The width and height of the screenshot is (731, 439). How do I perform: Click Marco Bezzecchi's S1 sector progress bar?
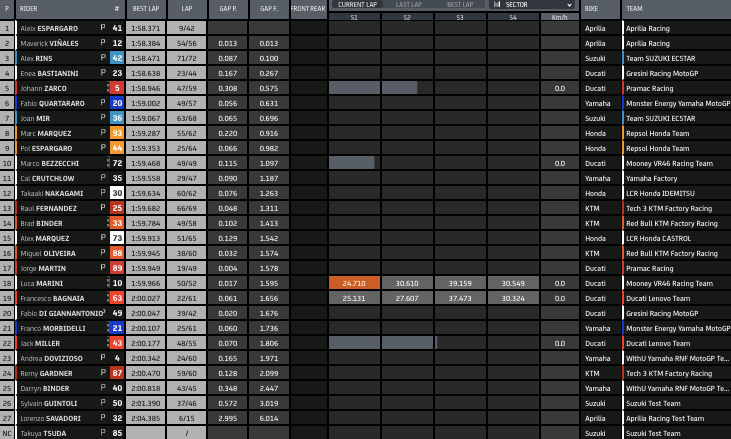click(352, 163)
